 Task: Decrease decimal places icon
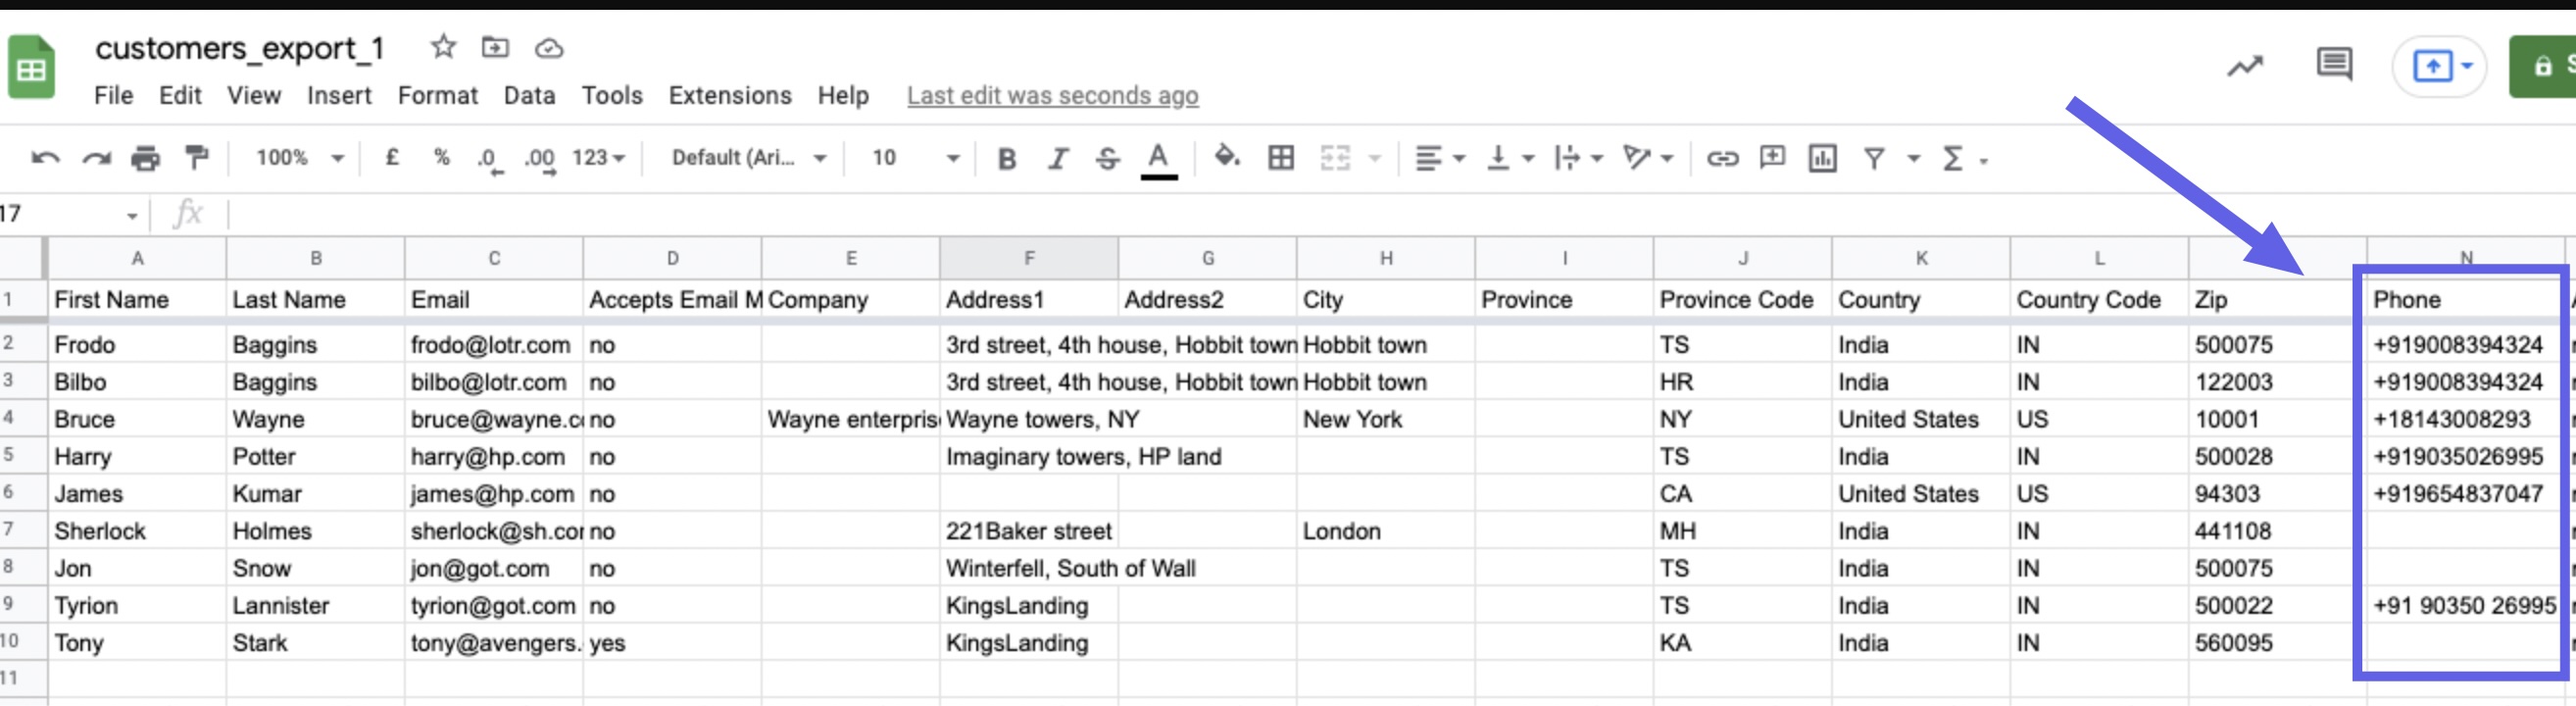490,159
